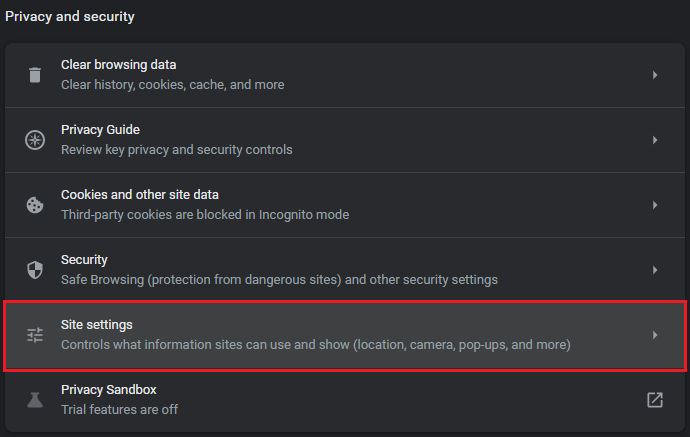Click the Site settings right arrow
690x437 pixels.
point(655,335)
